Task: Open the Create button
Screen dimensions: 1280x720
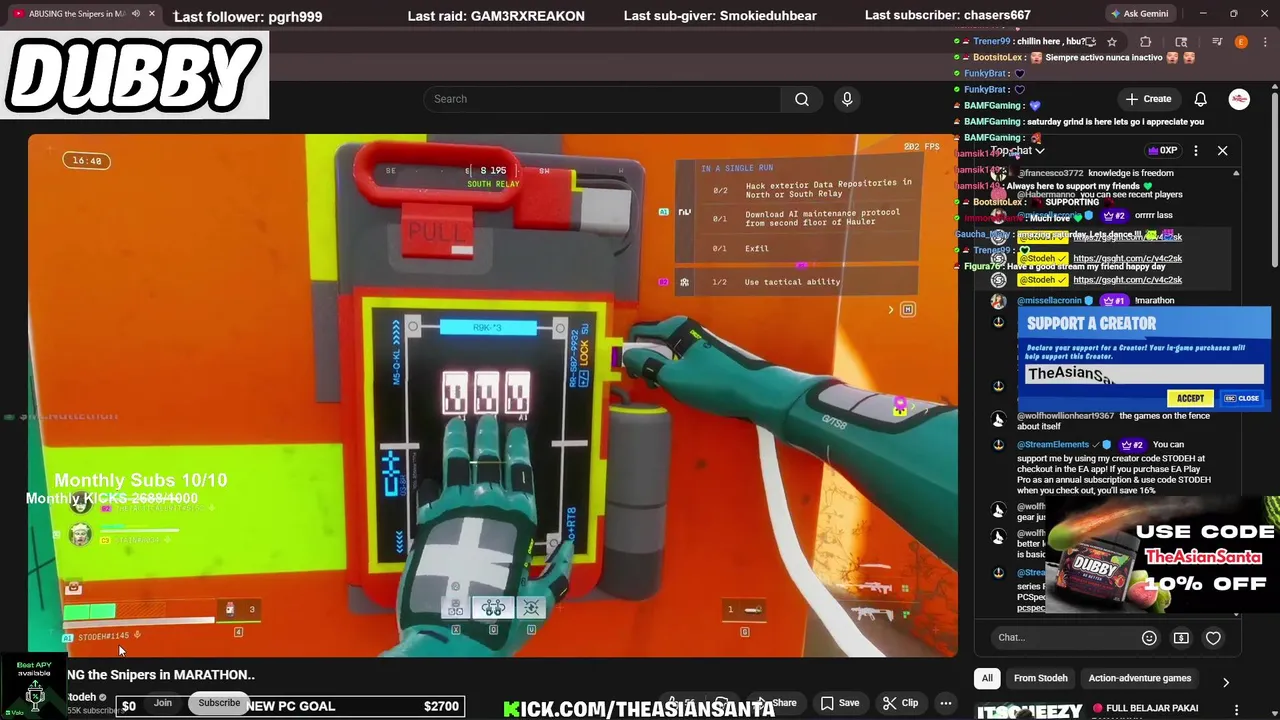Action: [x=1148, y=99]
